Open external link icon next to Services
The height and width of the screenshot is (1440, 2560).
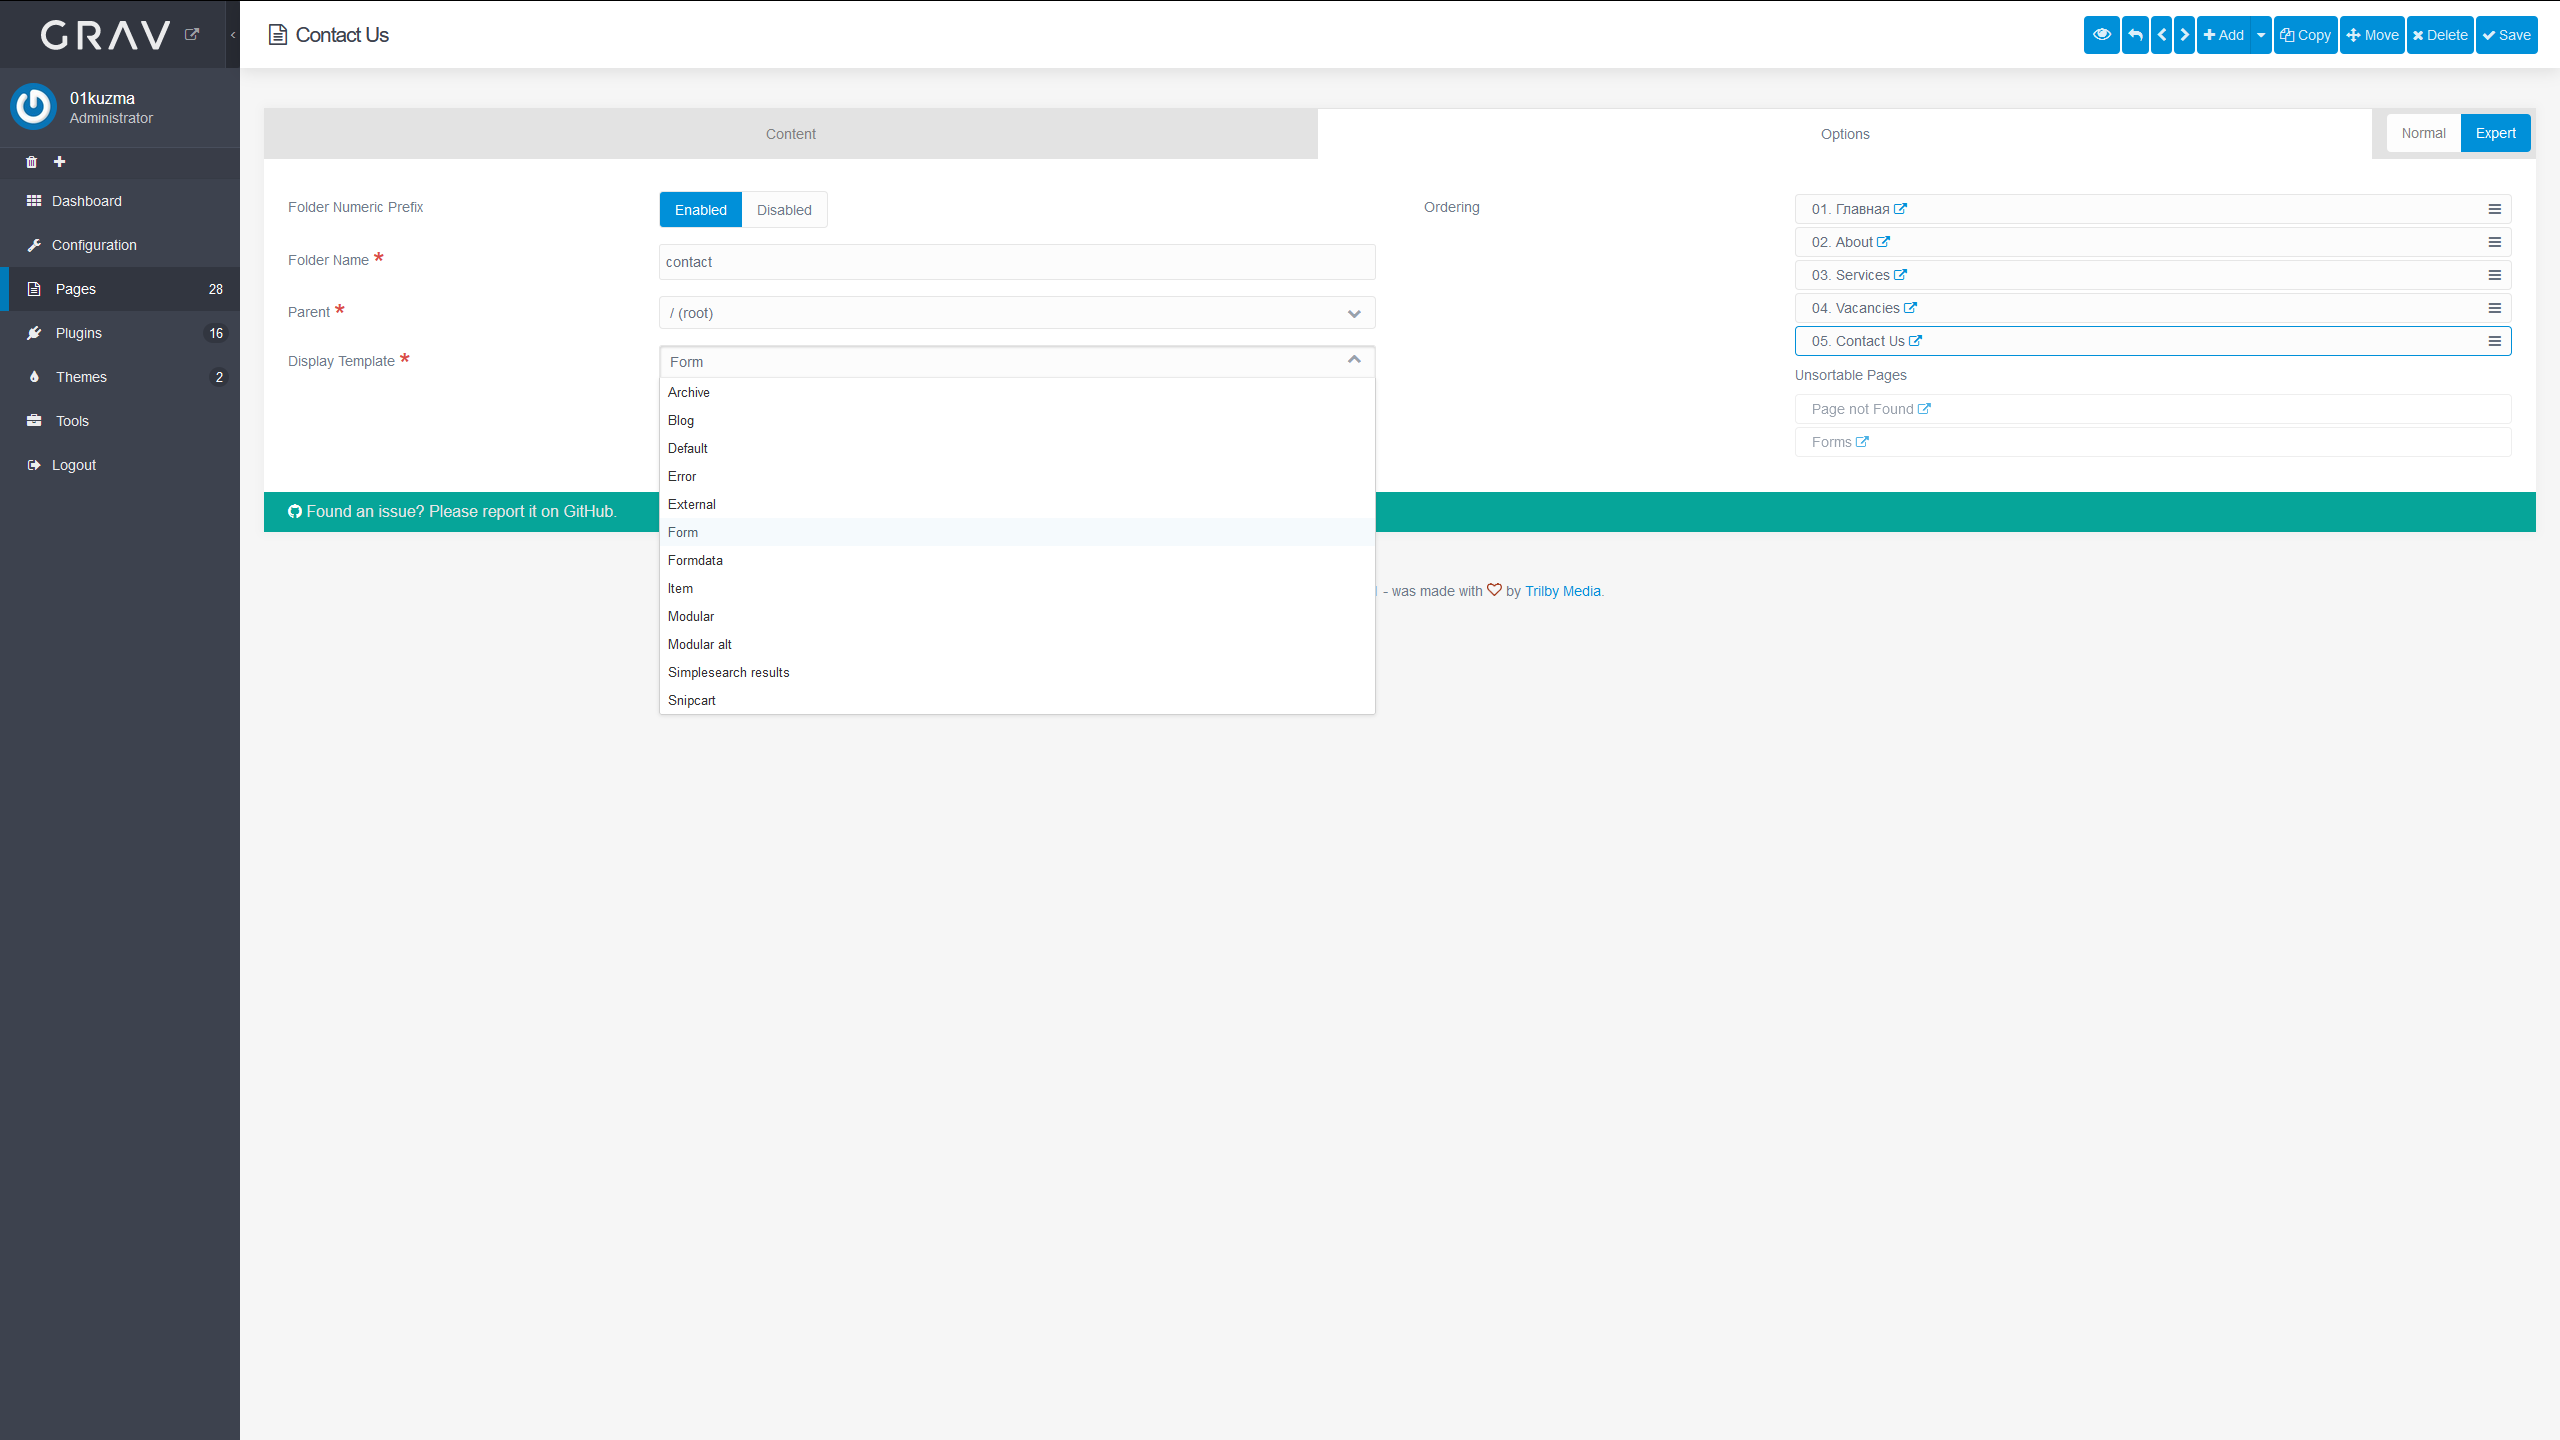(x=1900, y=275)
